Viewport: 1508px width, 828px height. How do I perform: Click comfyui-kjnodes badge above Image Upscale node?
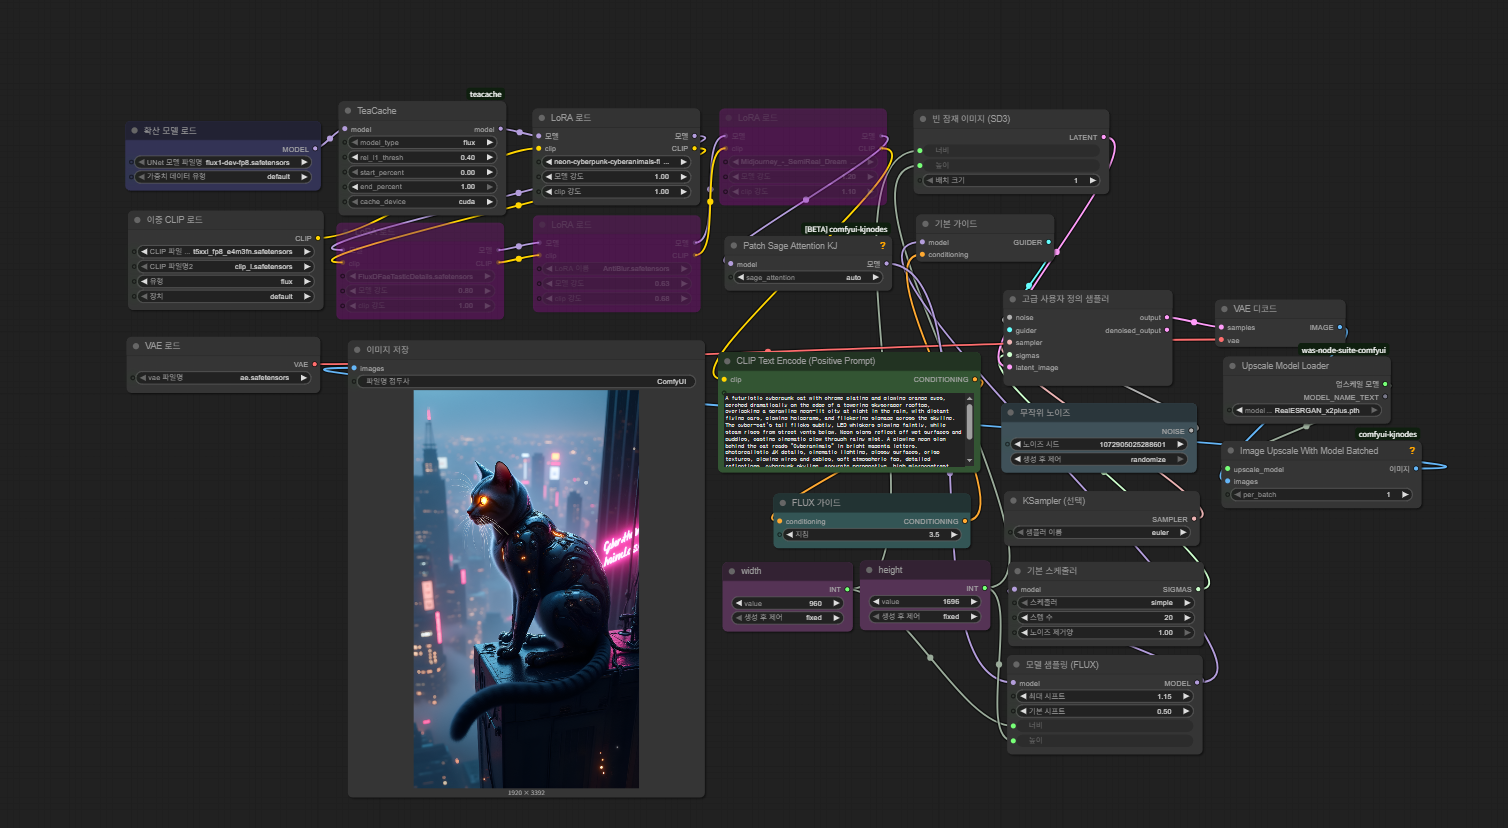(x=1387, y=434)
